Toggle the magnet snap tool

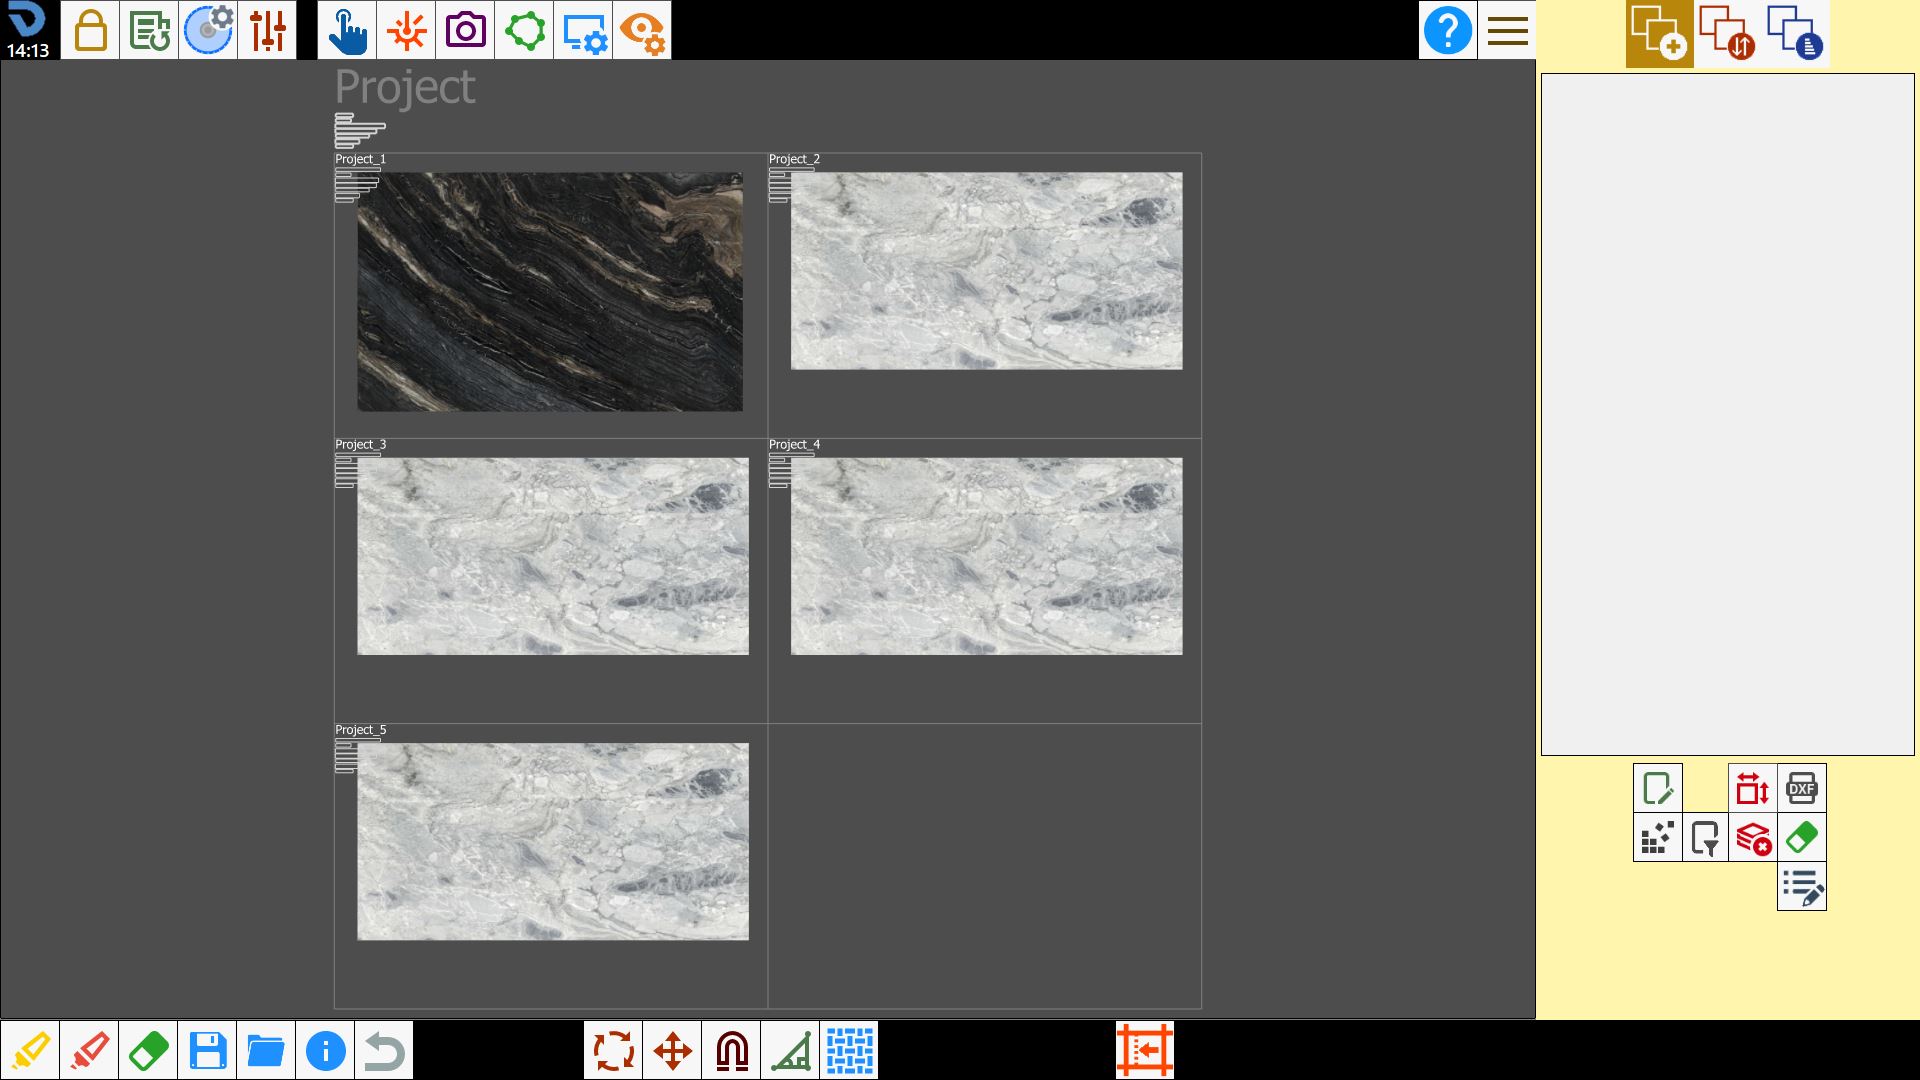731,1050
